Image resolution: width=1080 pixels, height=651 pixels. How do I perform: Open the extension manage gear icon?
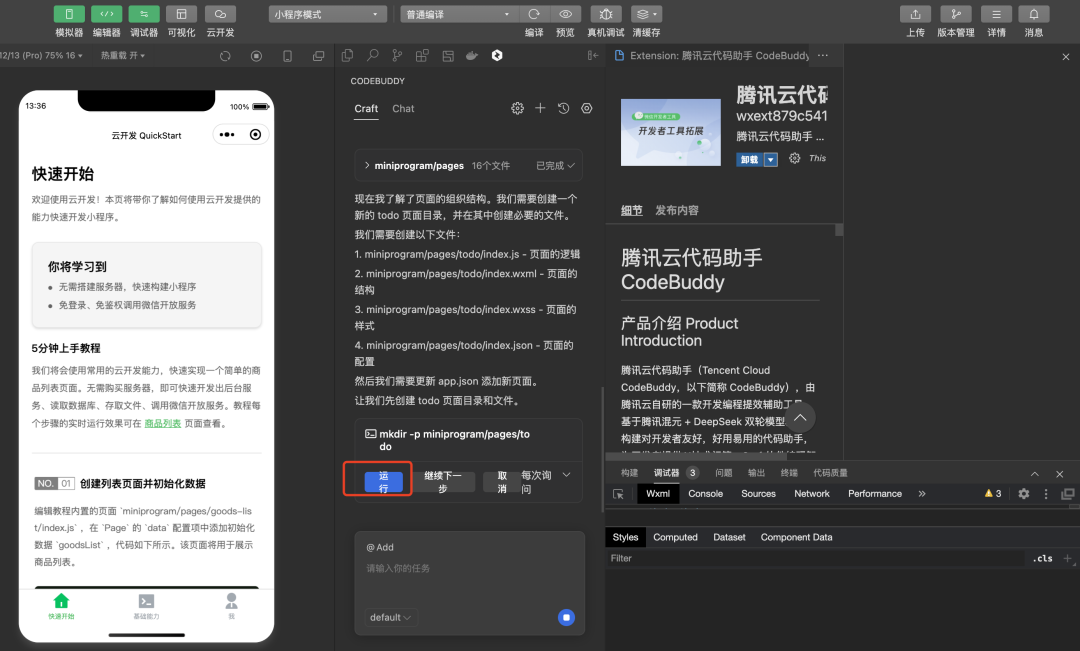point(794,158)
